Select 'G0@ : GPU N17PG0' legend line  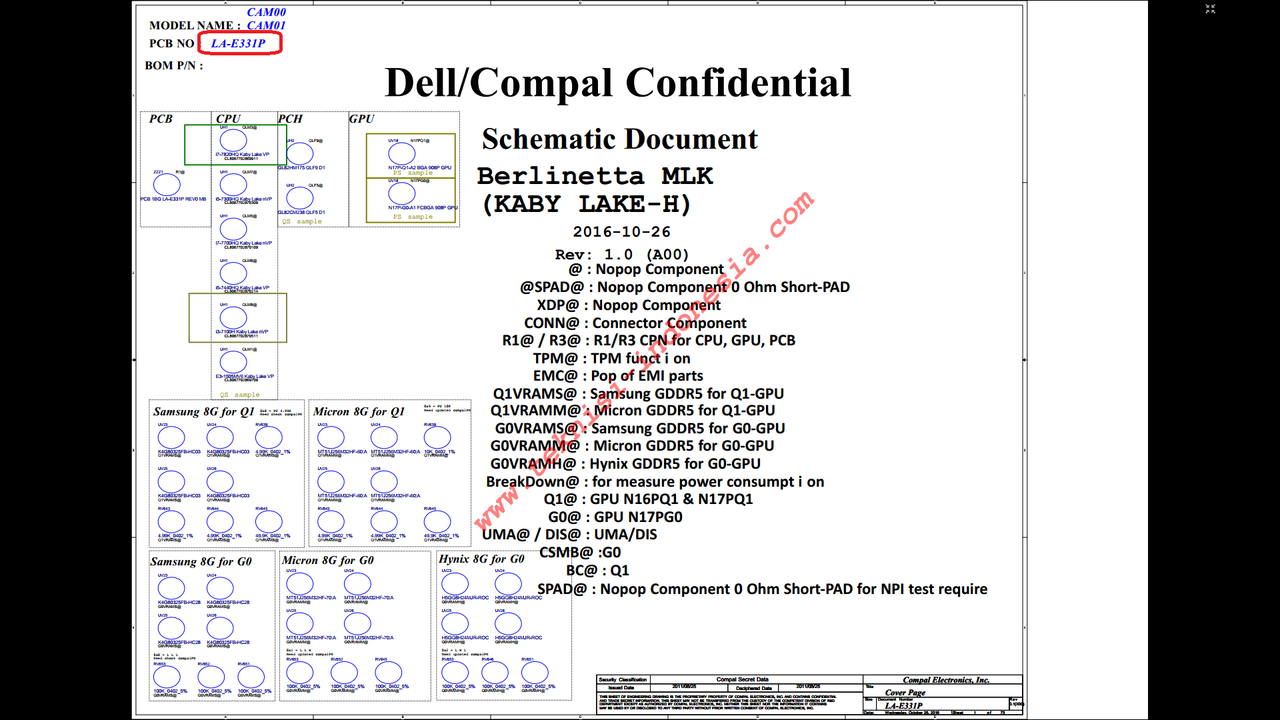point(615,517)
